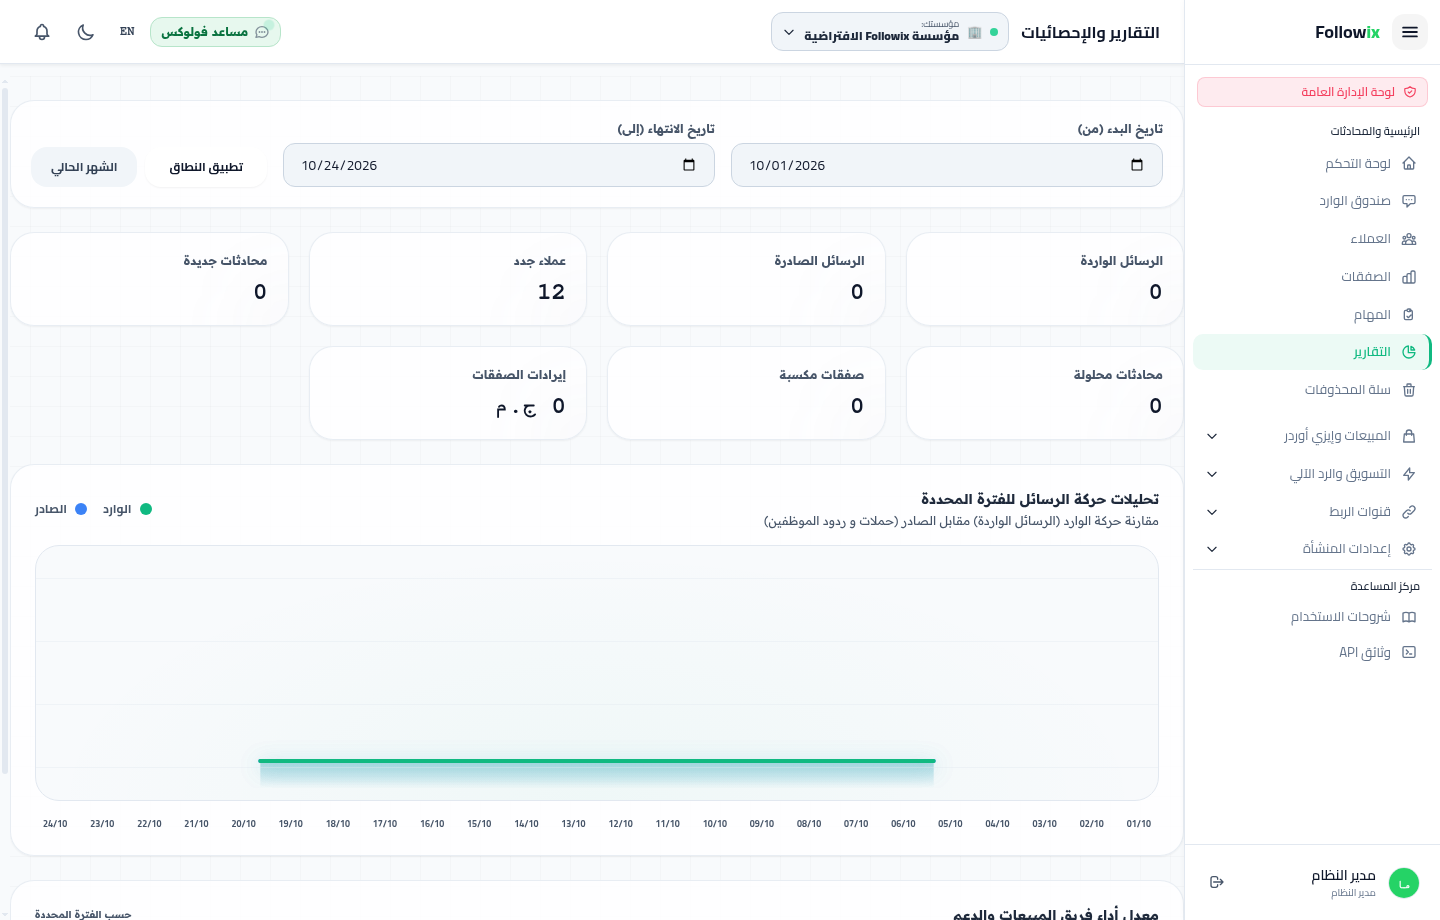Toggle الصادر blue legend series
The height and width of the screenshot is (920, 1440).
(x=61, y=509)
